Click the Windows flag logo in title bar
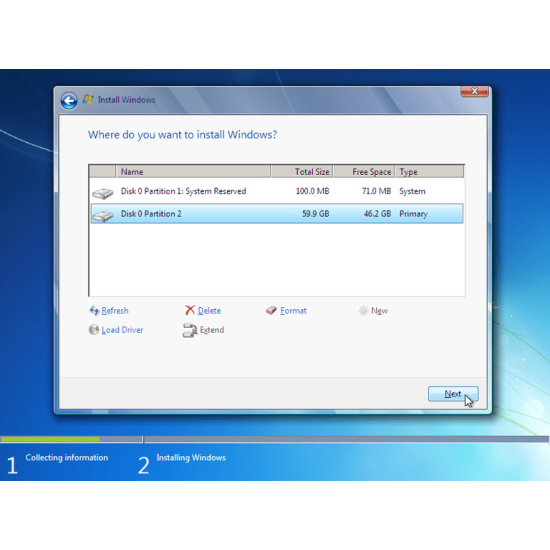Viewport: 550px width, 550px height. click(x=88, y=100)
